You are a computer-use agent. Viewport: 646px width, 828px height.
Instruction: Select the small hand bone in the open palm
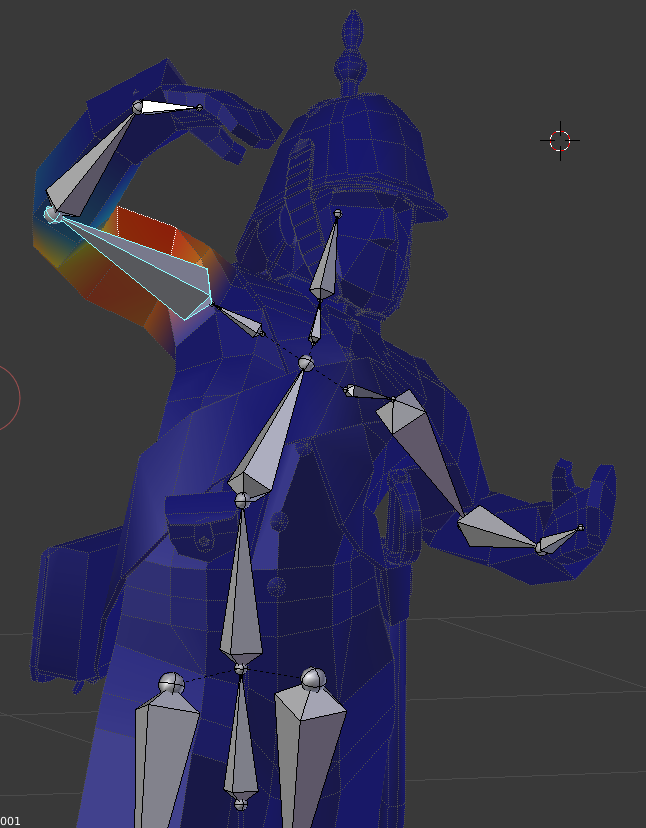point(560,540)
